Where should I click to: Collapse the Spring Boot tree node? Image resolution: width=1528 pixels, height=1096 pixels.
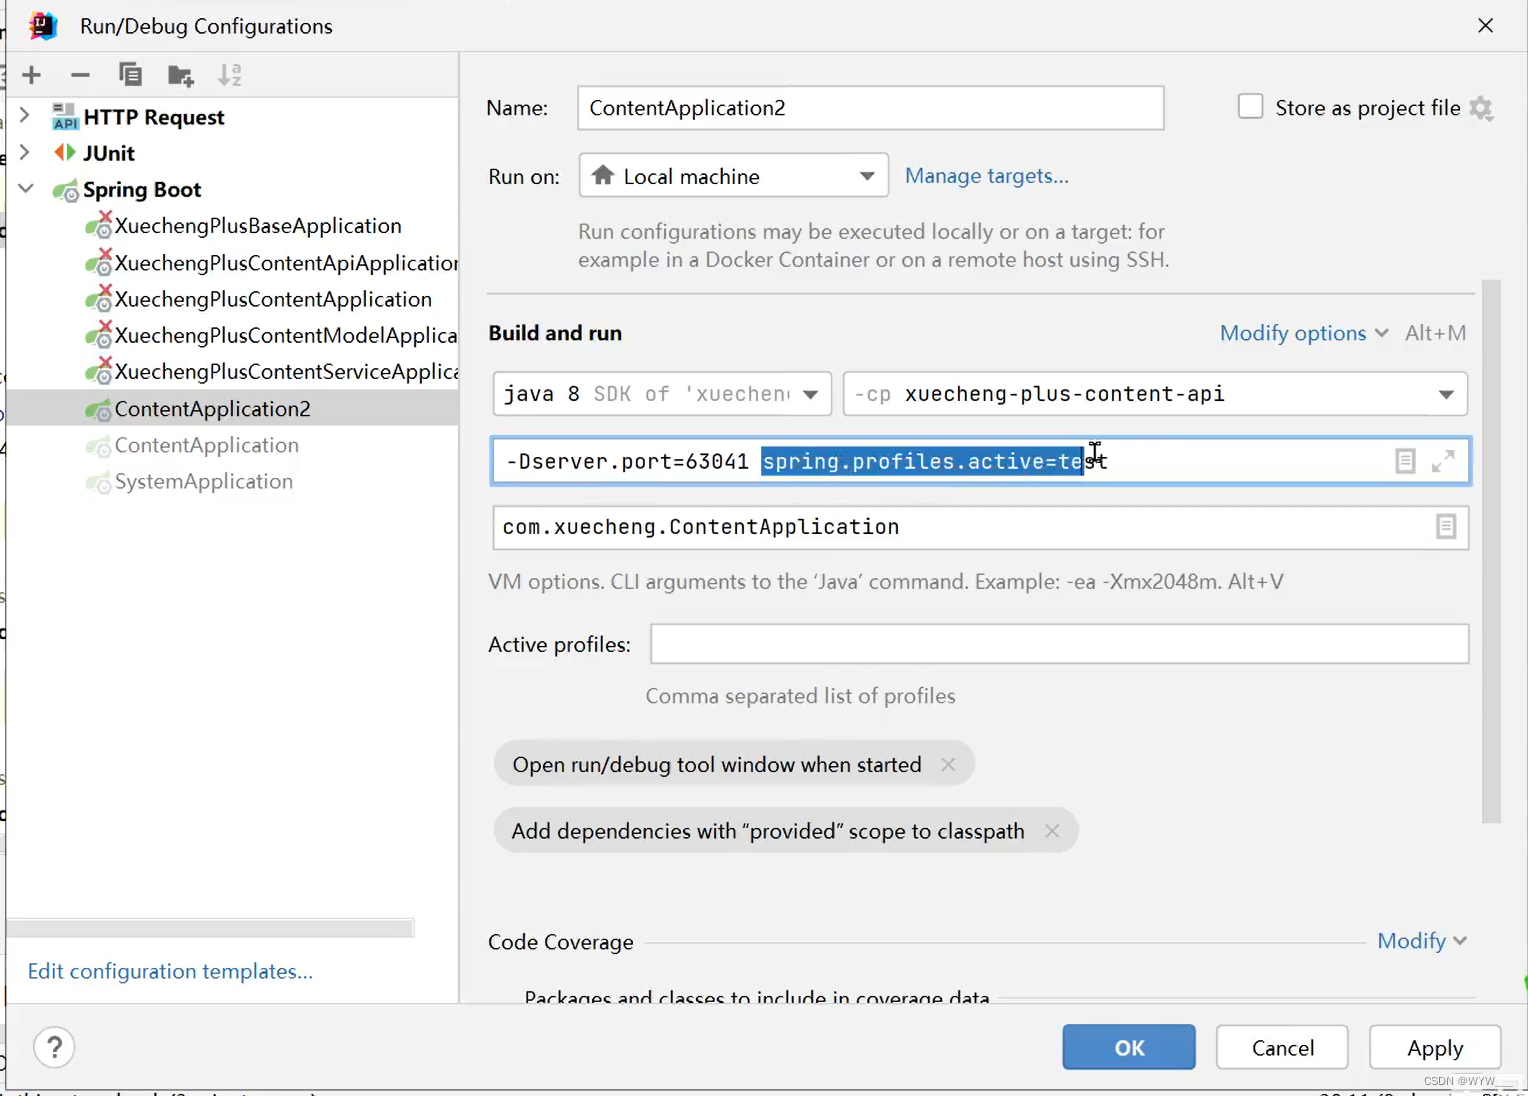26,188
